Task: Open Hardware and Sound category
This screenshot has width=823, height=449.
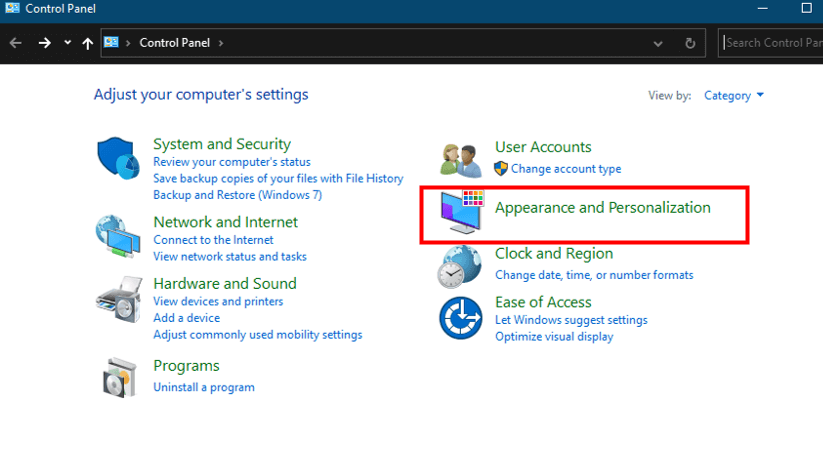Action: click(x=225, y=284)
